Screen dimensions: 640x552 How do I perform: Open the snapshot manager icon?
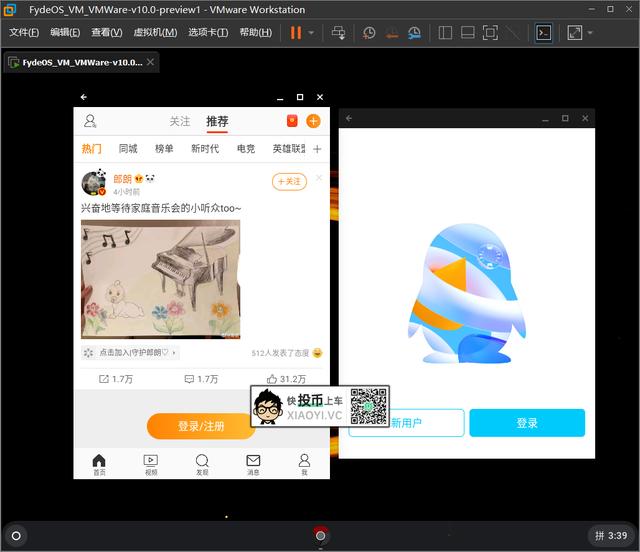pyautogui.click(x=414, y=33)
